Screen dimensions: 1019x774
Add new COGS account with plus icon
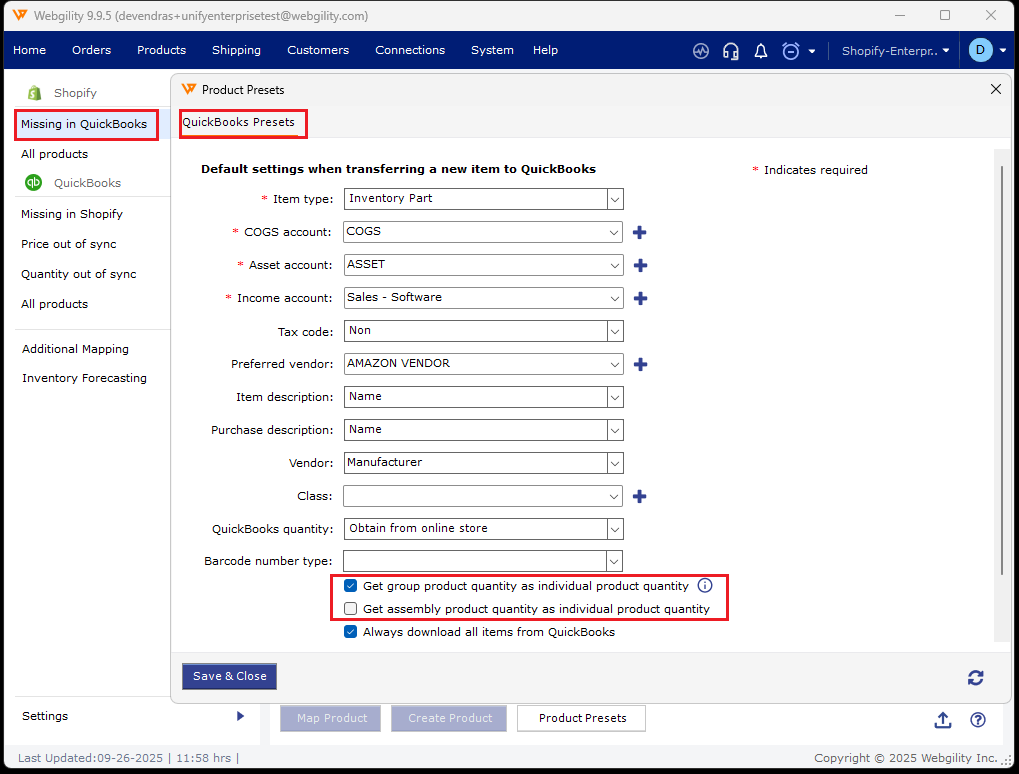[x=640, y=233]
